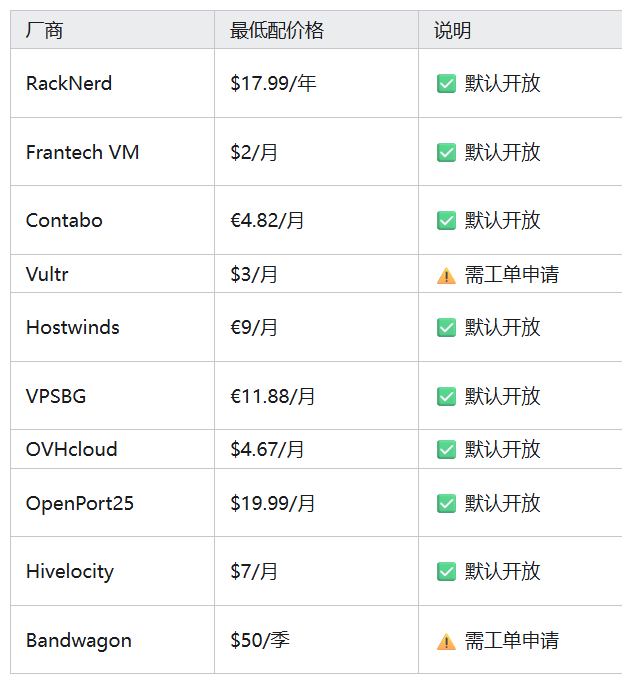622x681 pixels.
Task: Click the green checkmark in Hostwinds row
Action: 446,327
